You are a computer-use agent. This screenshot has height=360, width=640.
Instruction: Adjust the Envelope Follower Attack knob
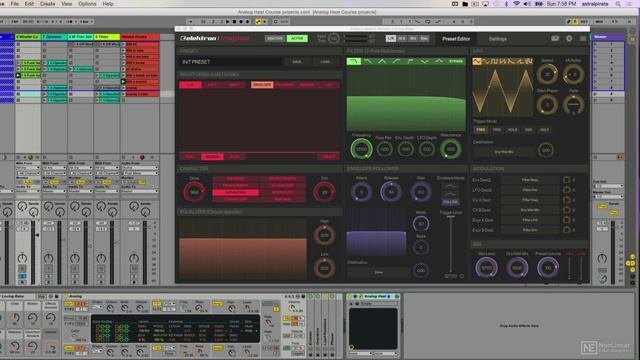coord(361,192)
